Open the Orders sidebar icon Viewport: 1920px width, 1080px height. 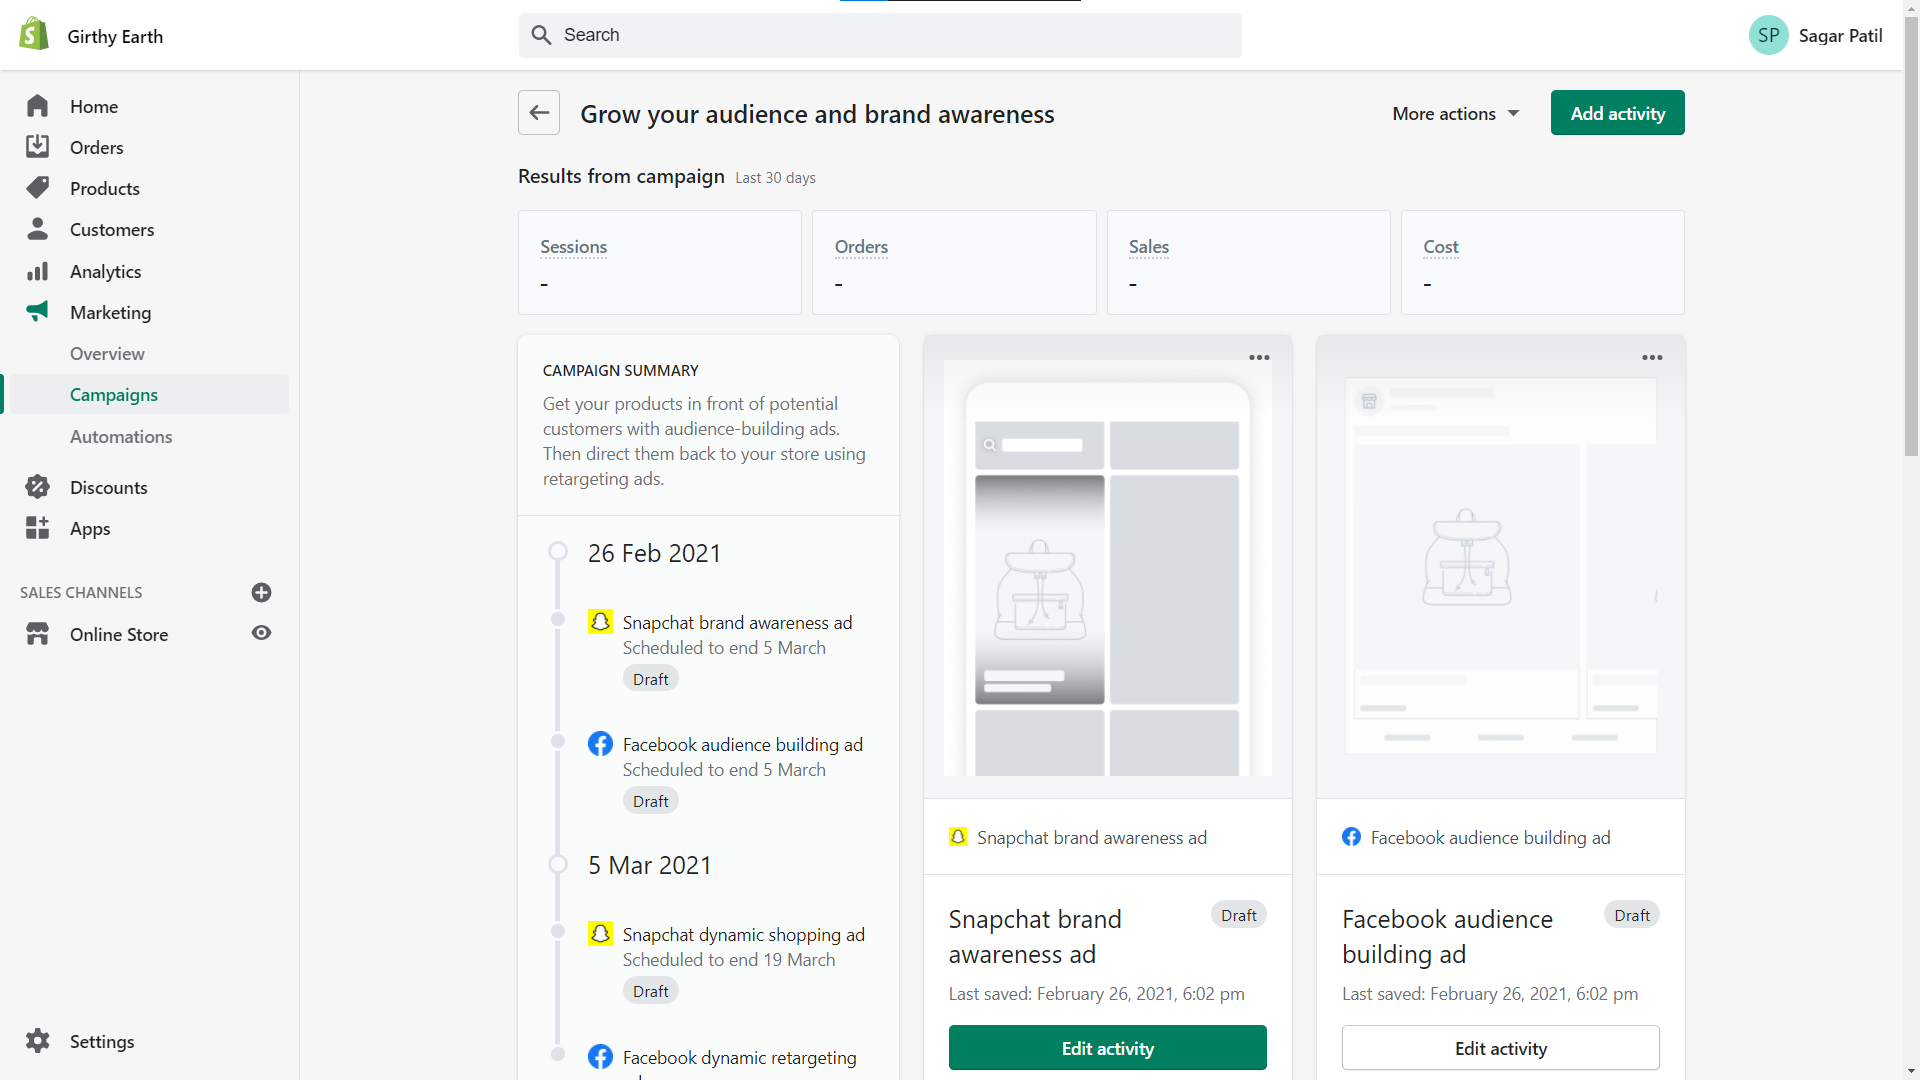point(37,147)
